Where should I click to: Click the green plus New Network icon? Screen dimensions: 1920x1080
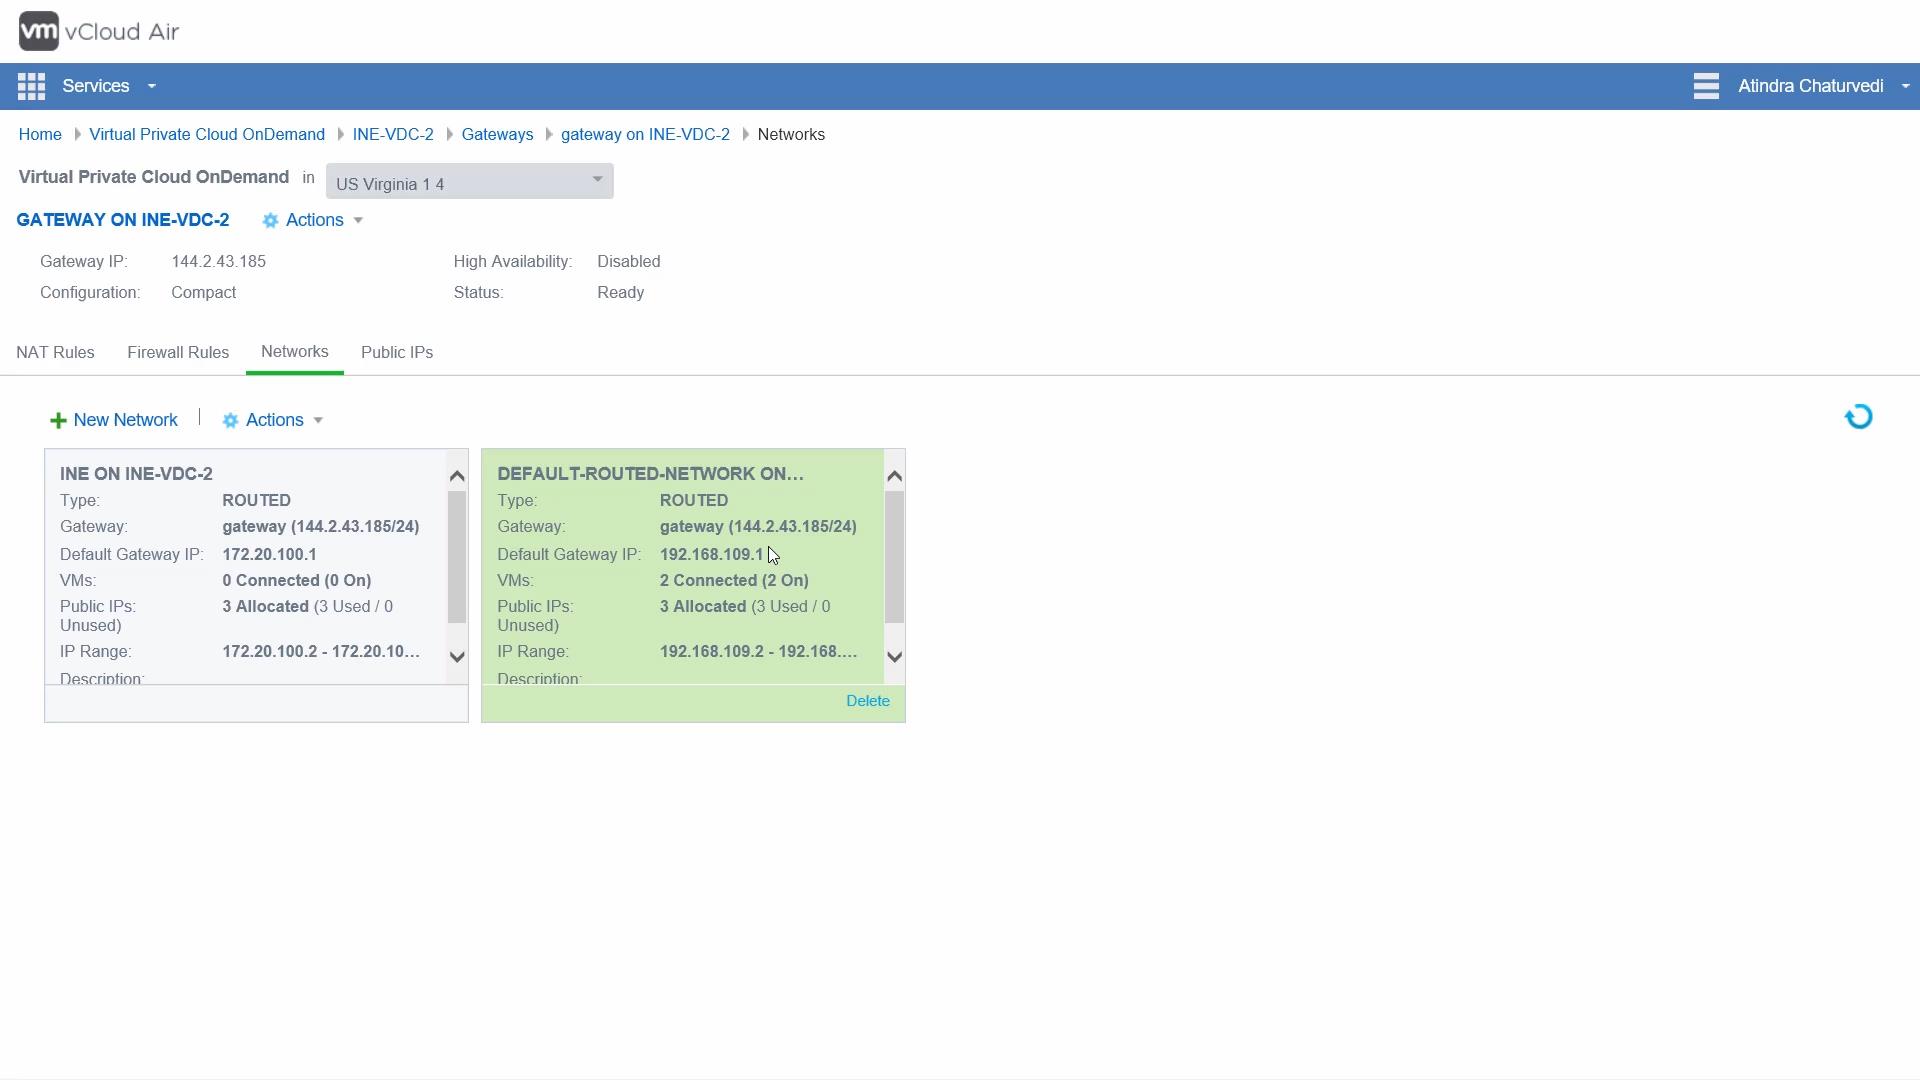(x=58, y=421)
